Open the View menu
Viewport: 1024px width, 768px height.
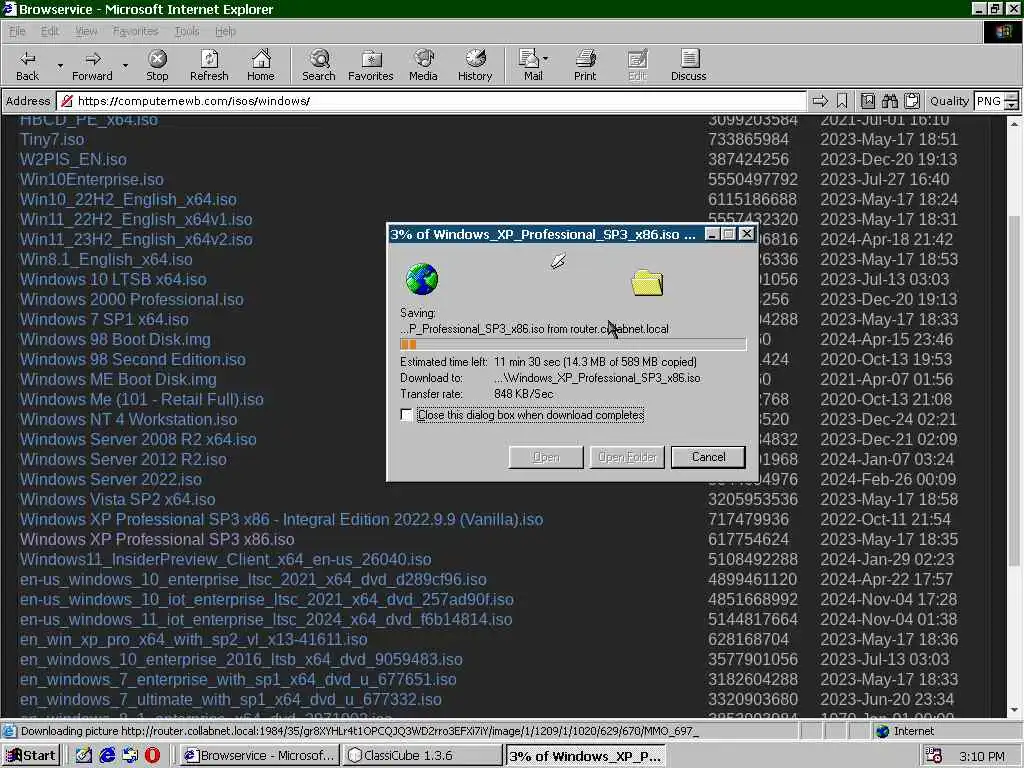click(x=86, y=31)
